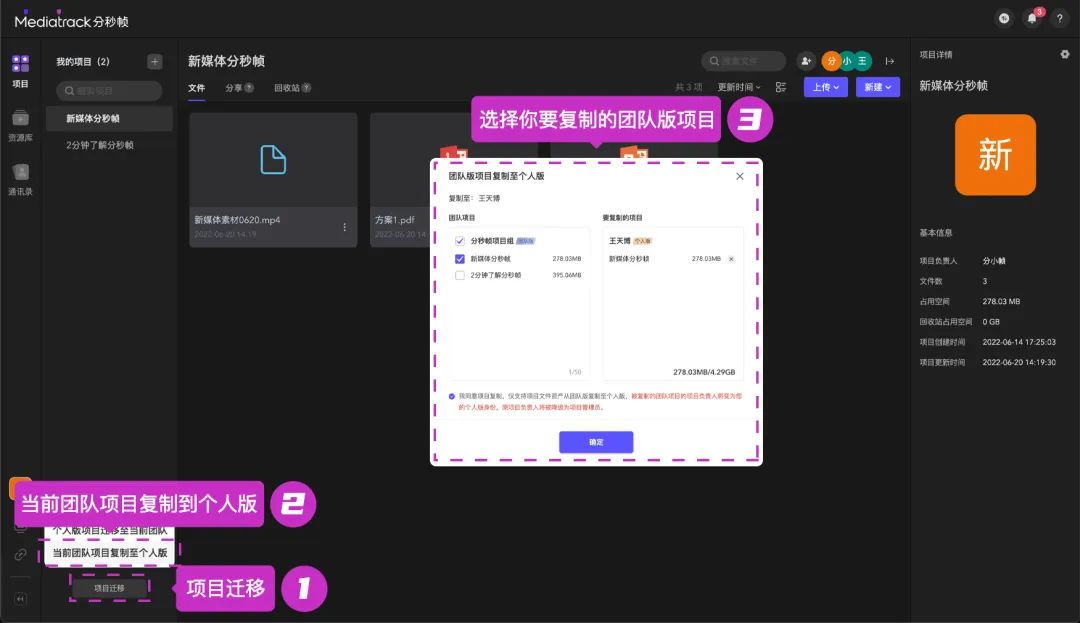Open project details settings gear

coord(1064,54)
